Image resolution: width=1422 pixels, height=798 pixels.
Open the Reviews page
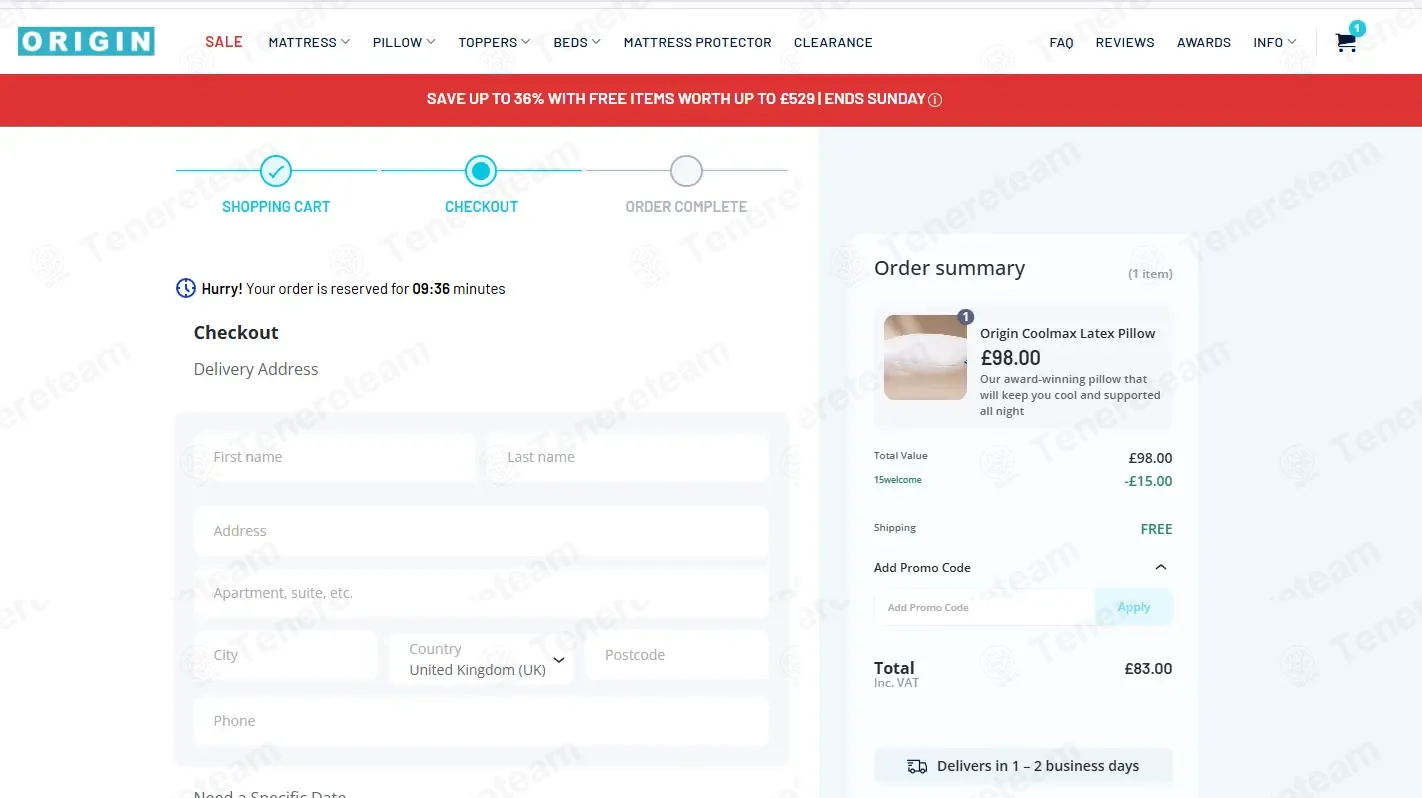click(x=1125, y=42)
